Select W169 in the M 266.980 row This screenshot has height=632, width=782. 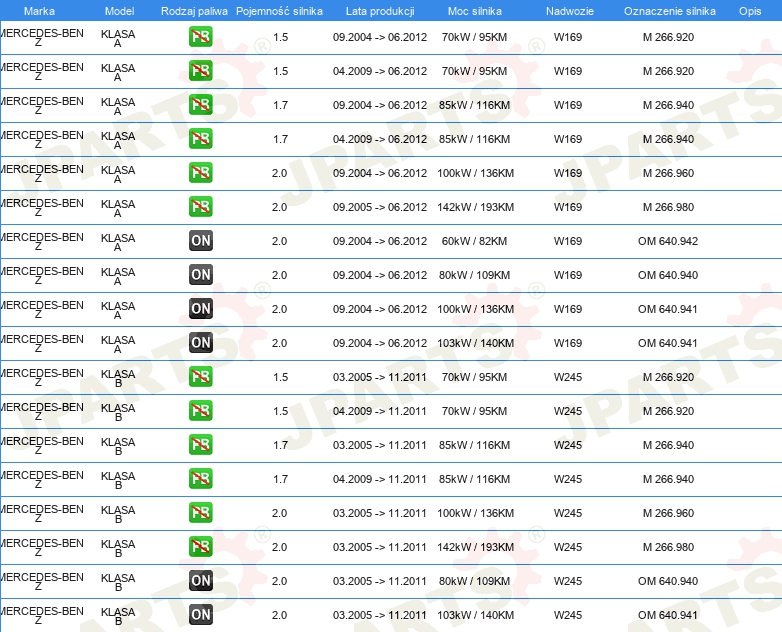click(x=568, y=207)
